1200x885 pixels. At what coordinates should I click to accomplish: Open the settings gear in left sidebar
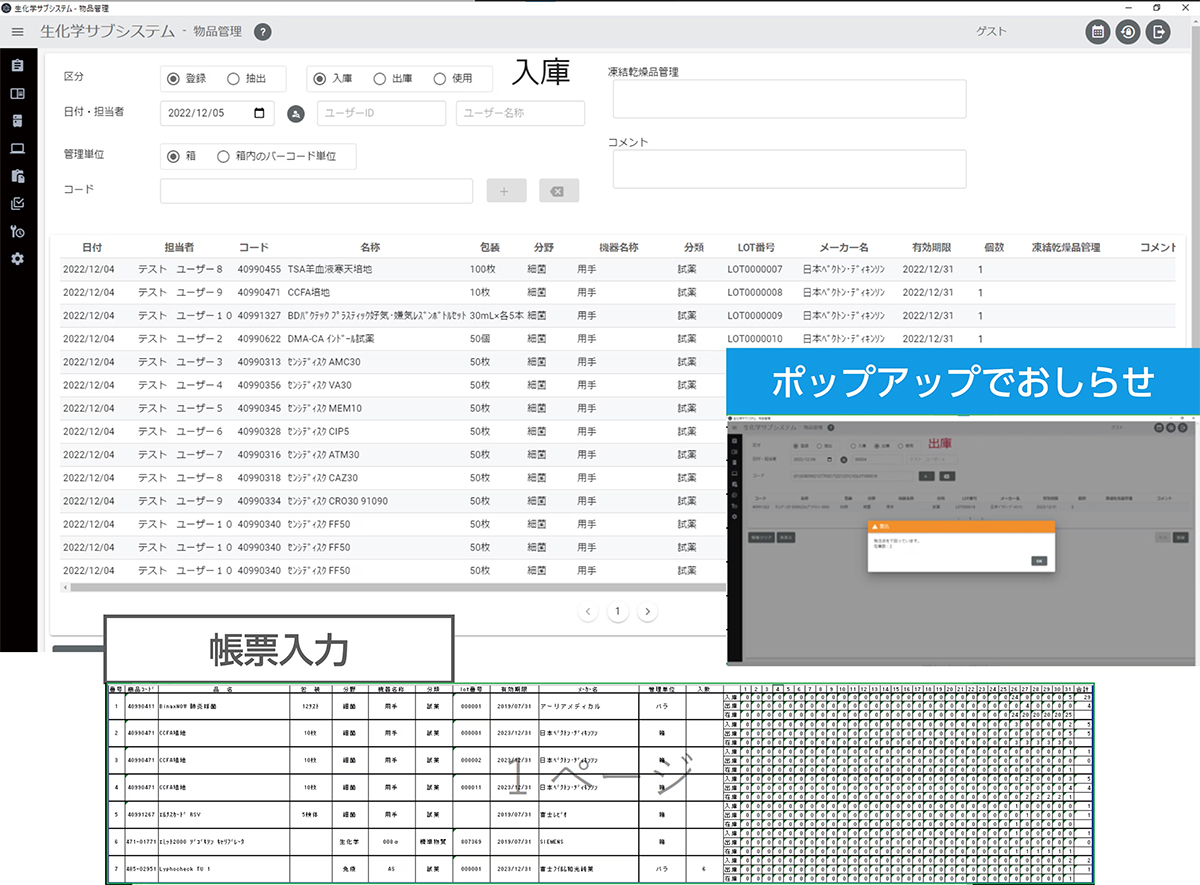(17, 259)
